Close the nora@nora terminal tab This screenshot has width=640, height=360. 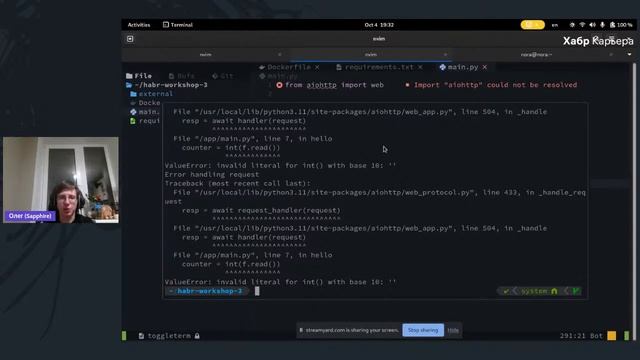(611, 54)
